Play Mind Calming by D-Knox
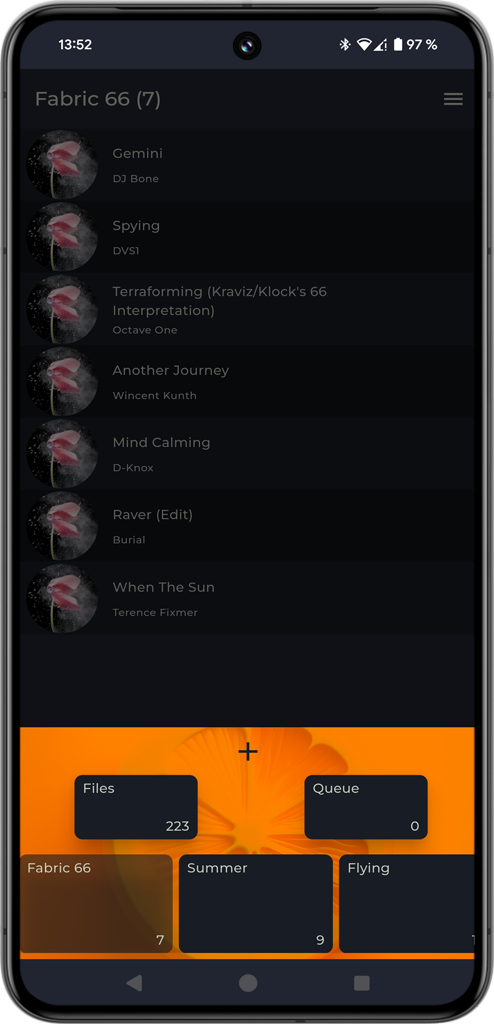Viewport: 494px width, 1024px height. coord(247,453)
